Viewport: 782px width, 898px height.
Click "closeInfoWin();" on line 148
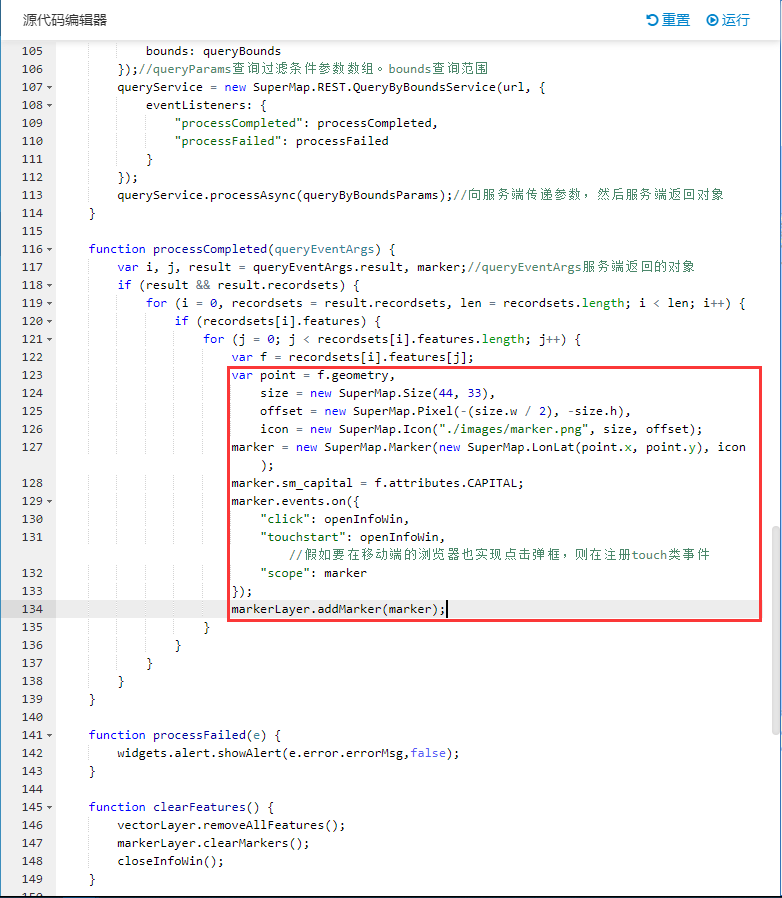point(171,861)
